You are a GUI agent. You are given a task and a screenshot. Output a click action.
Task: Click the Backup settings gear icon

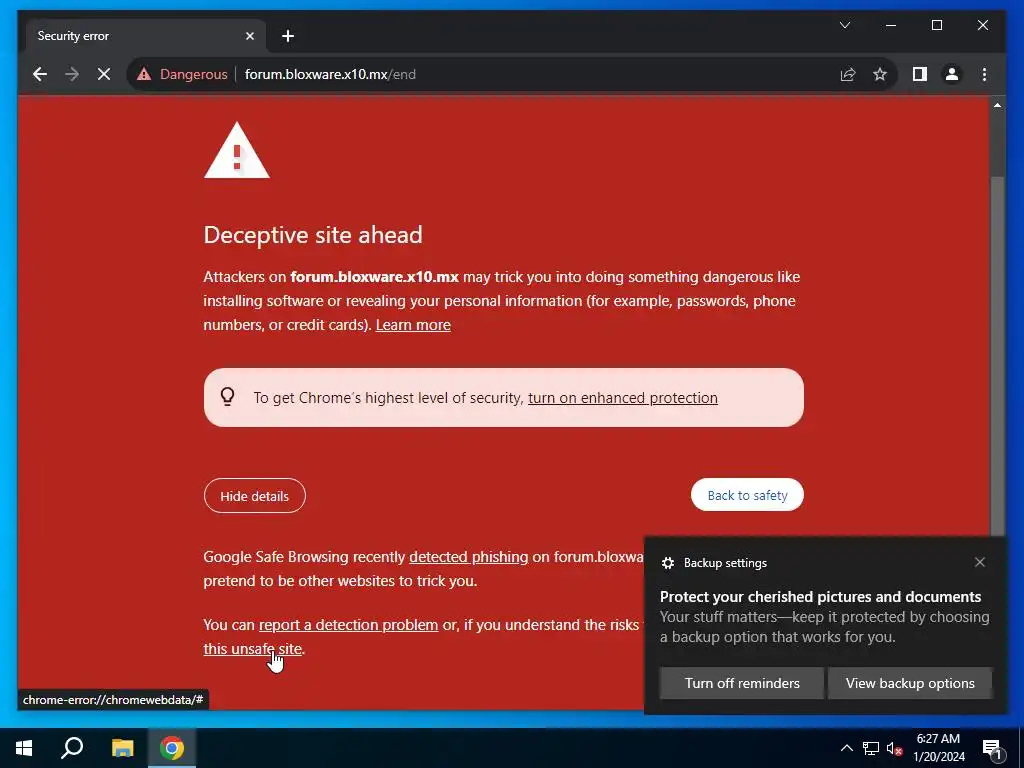click(667, 563)
